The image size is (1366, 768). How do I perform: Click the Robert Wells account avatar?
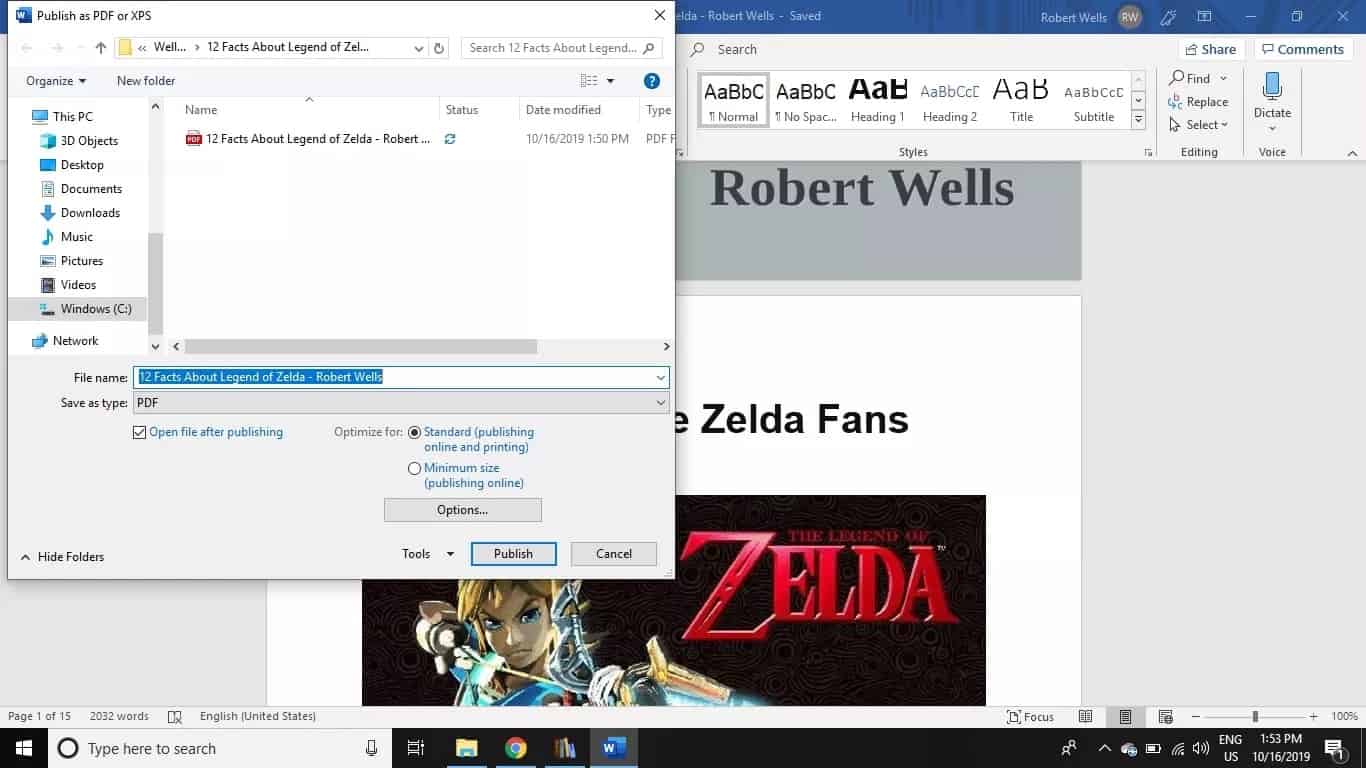tap(1129, 17)
